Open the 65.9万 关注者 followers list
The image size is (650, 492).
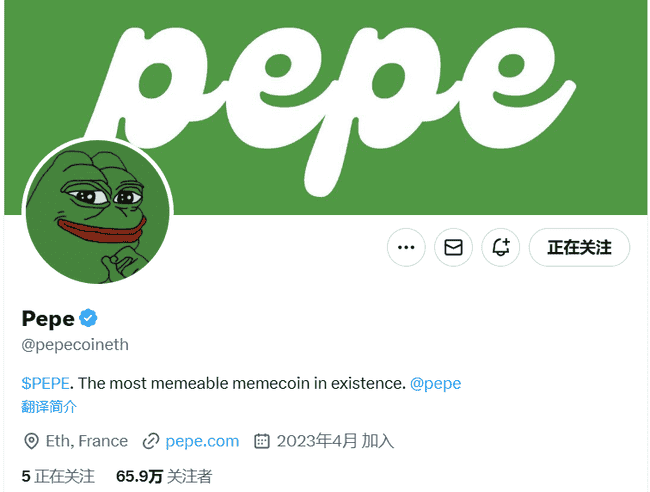(163, 476)
